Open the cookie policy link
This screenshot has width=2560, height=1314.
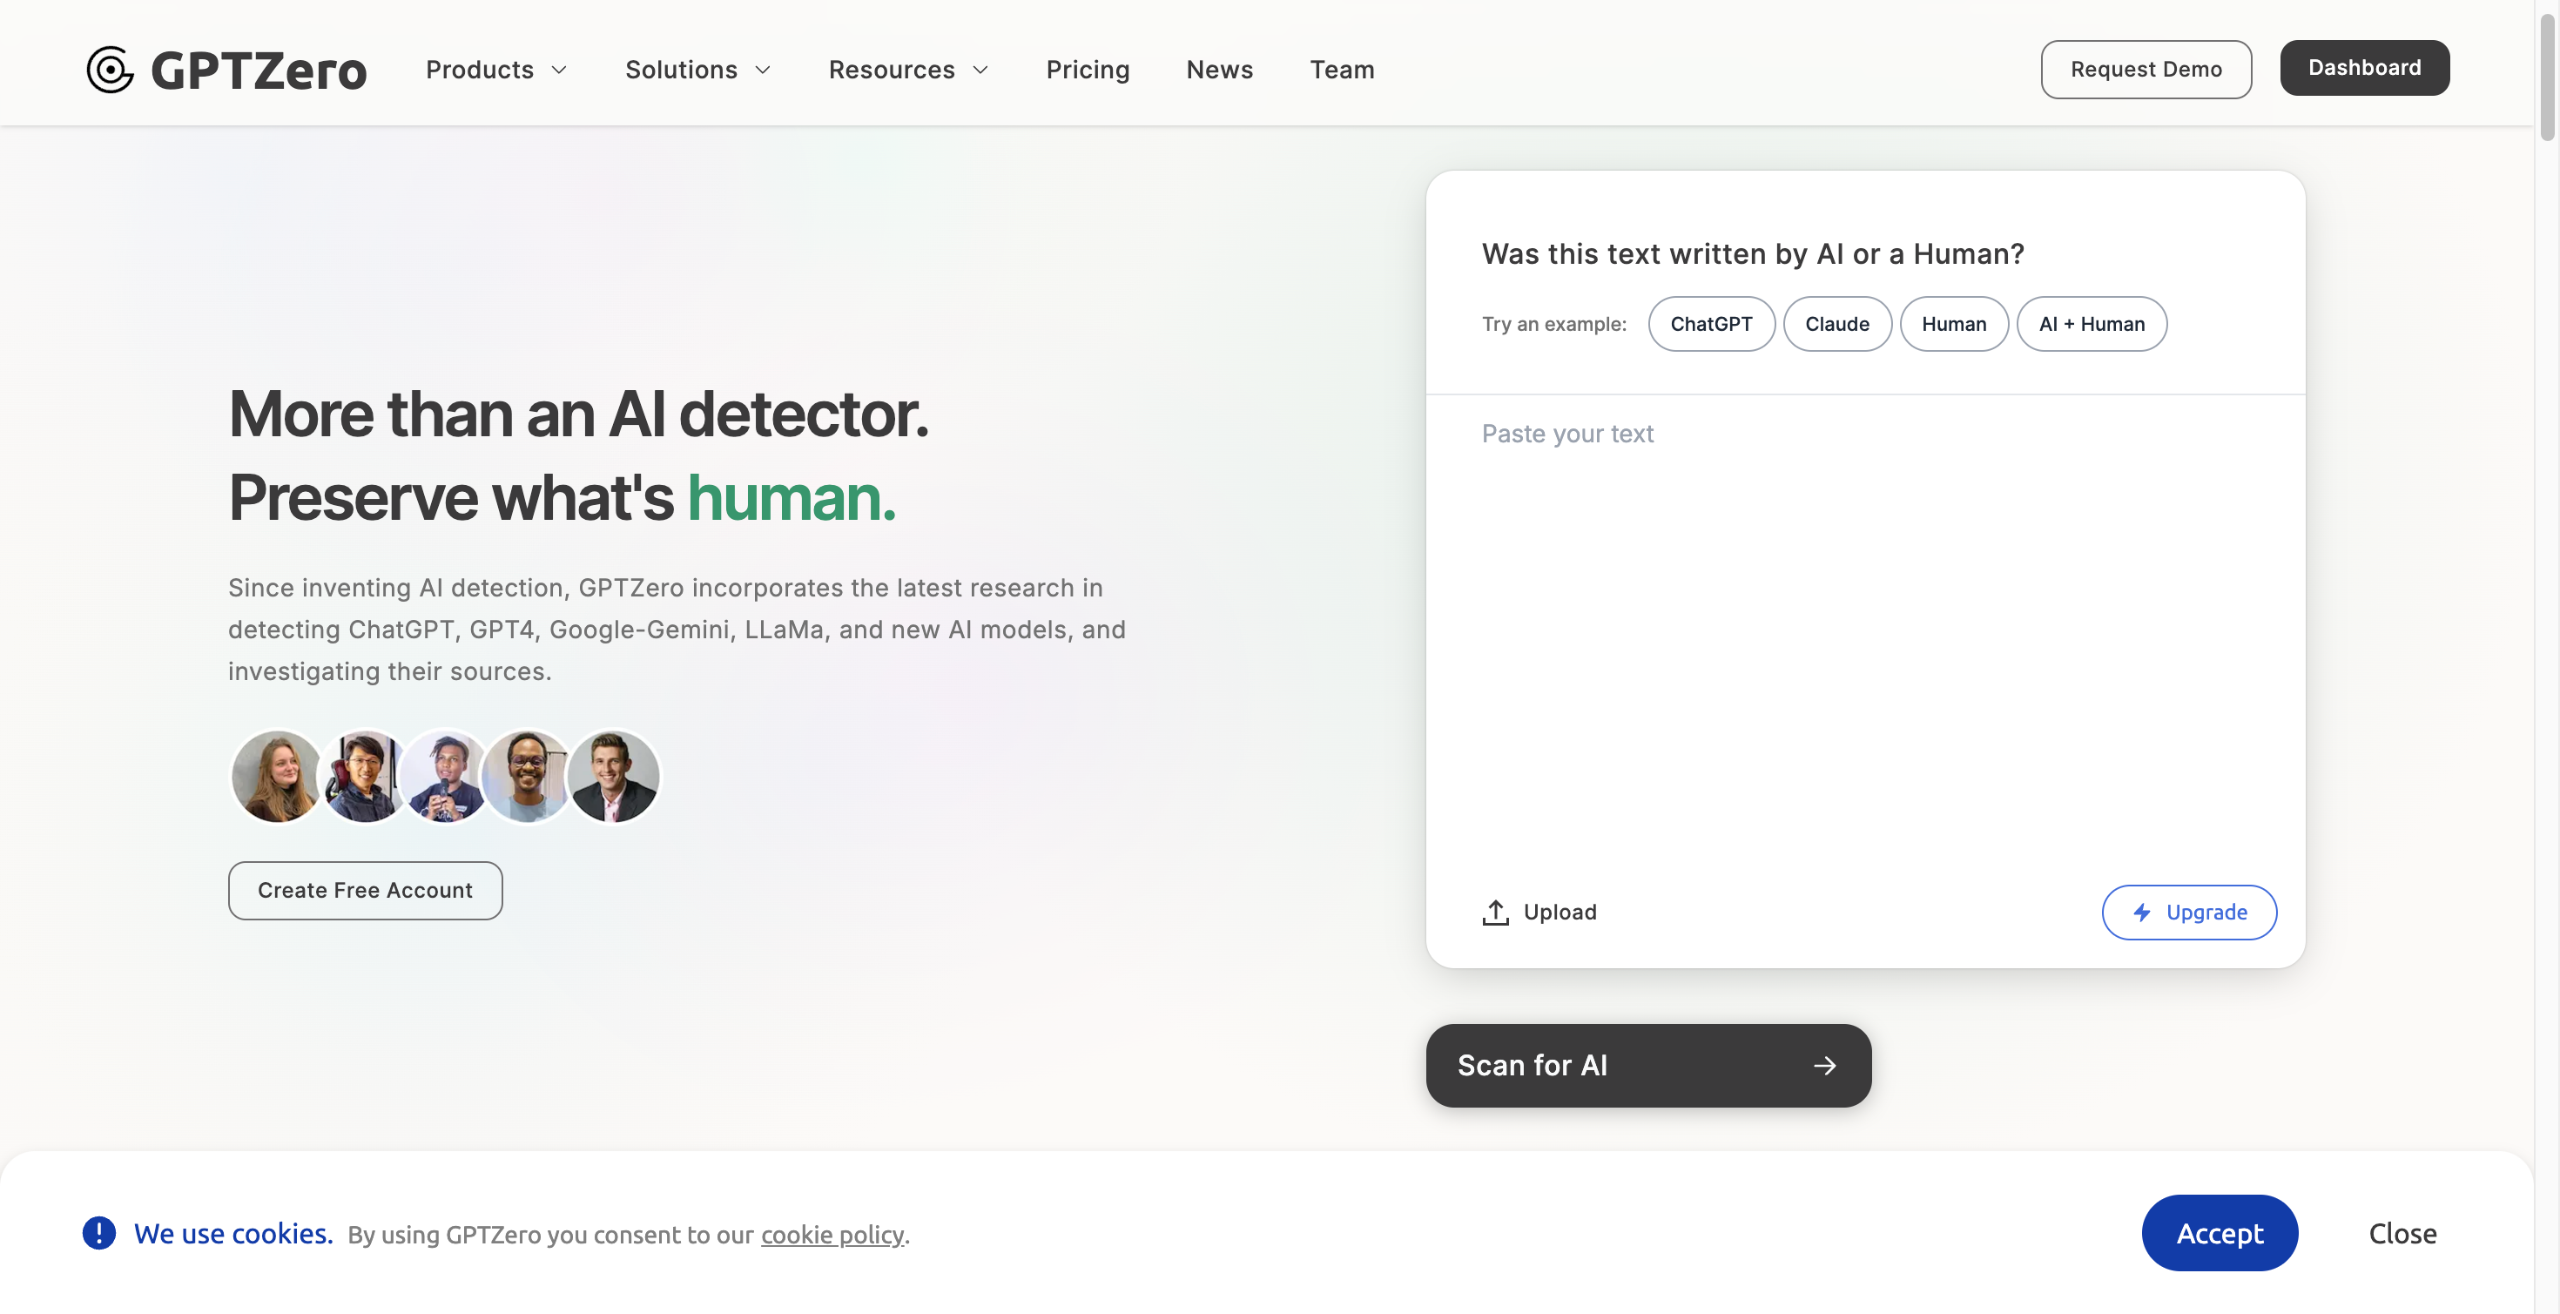(832, 1235)
